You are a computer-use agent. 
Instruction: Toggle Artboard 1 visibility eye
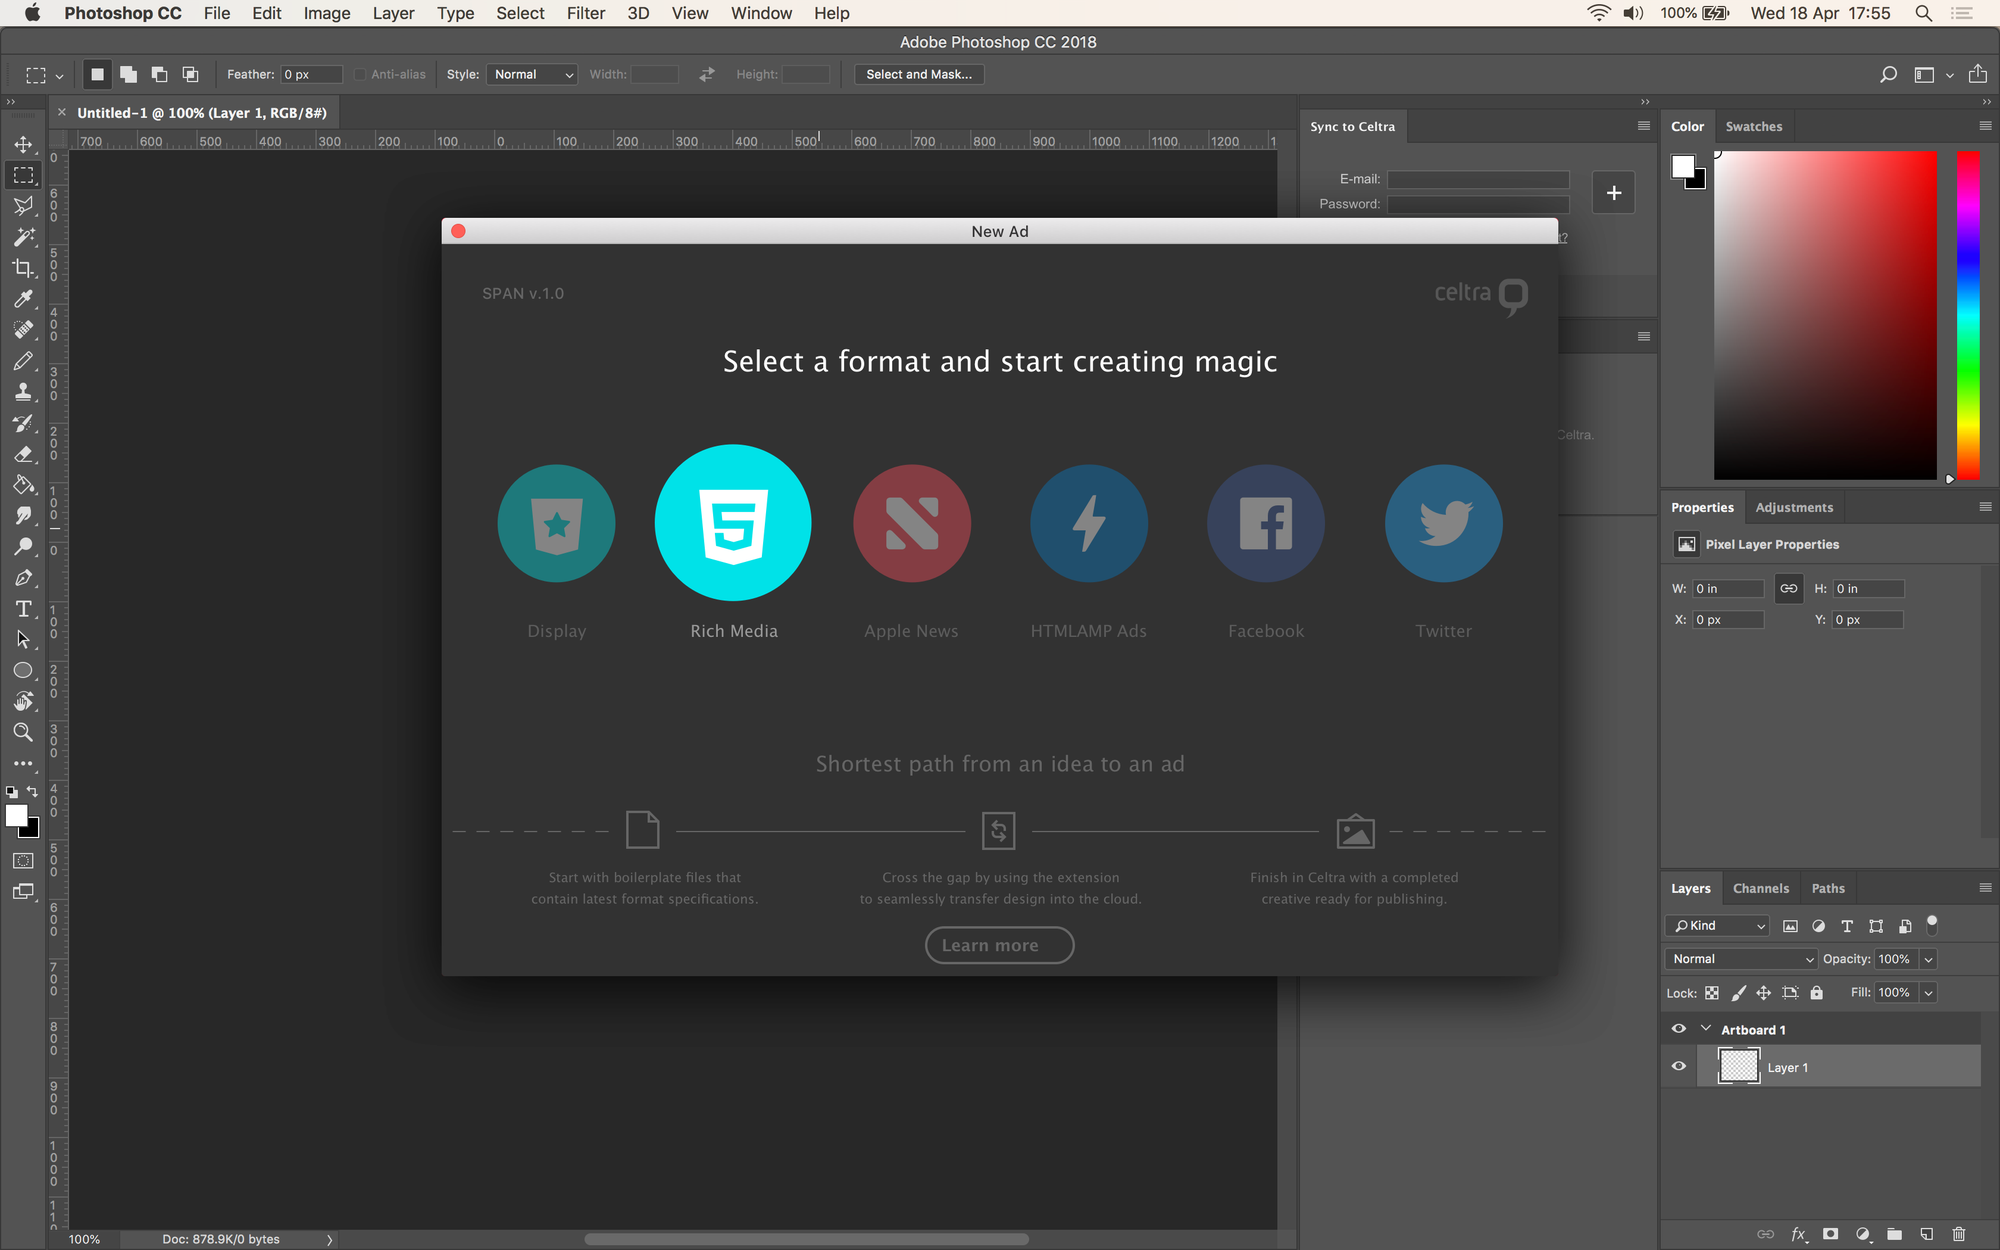point(1679,1029)
